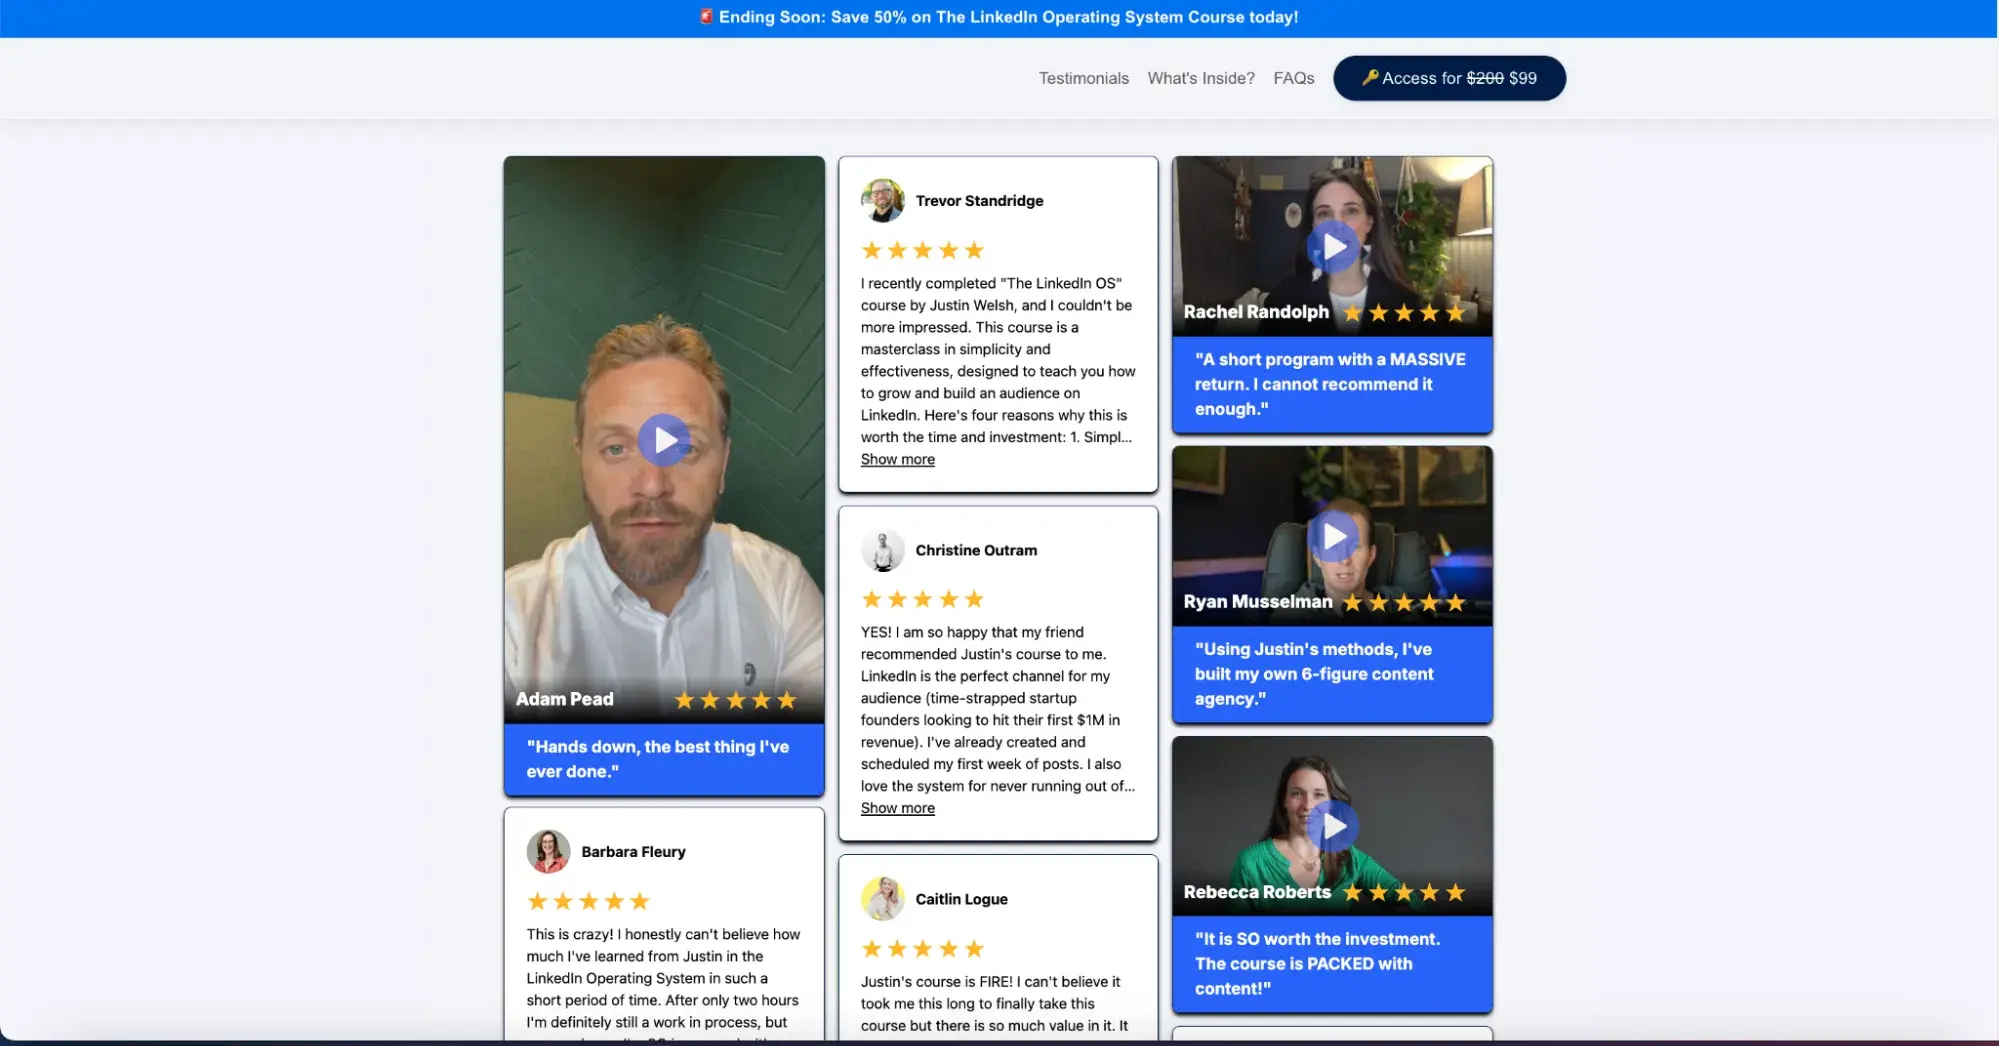Go to What's Inside? section
Screen dimensions: 1999x1047
(x=1200, y=78)
